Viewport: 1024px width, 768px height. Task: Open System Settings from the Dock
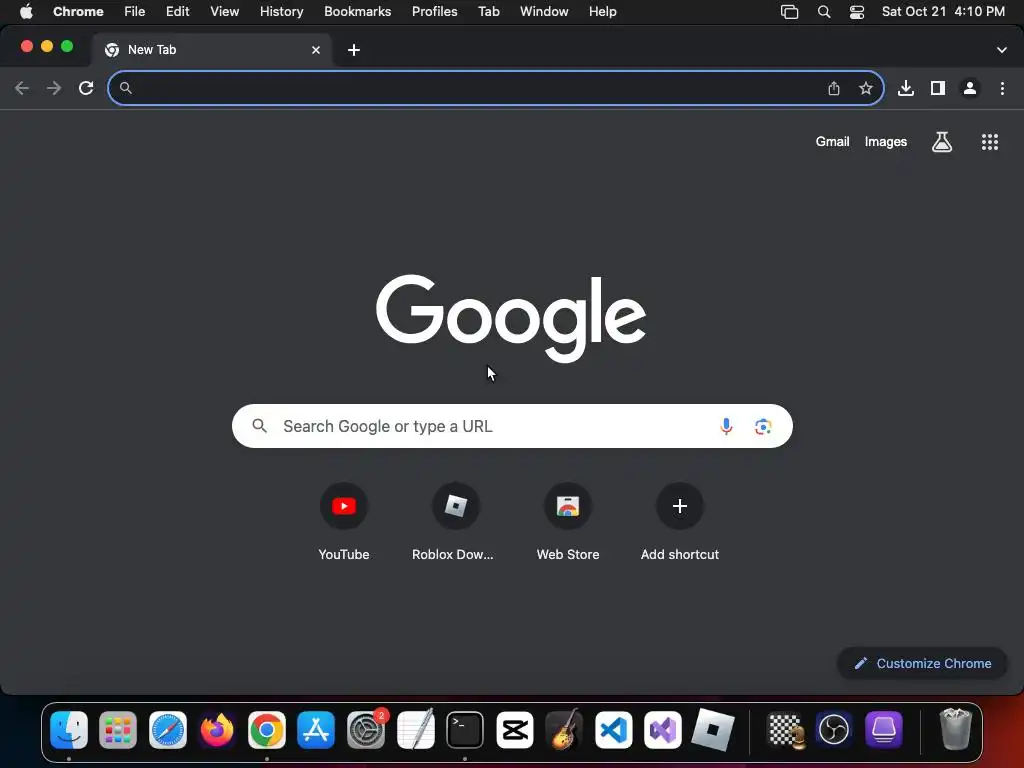(x=366, y=729)
